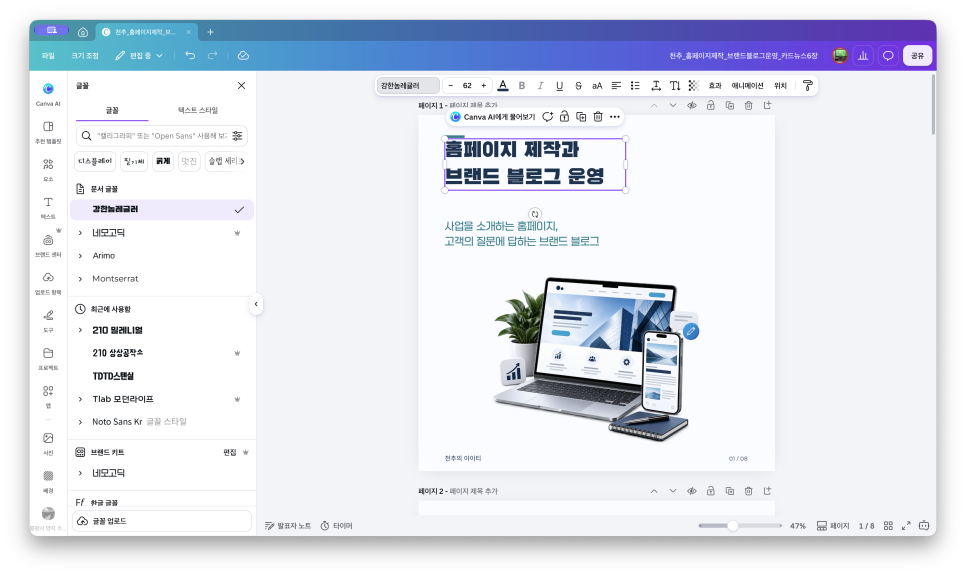Toggle bold formatting
Viewport: 966px width, 575px height.
522,86
